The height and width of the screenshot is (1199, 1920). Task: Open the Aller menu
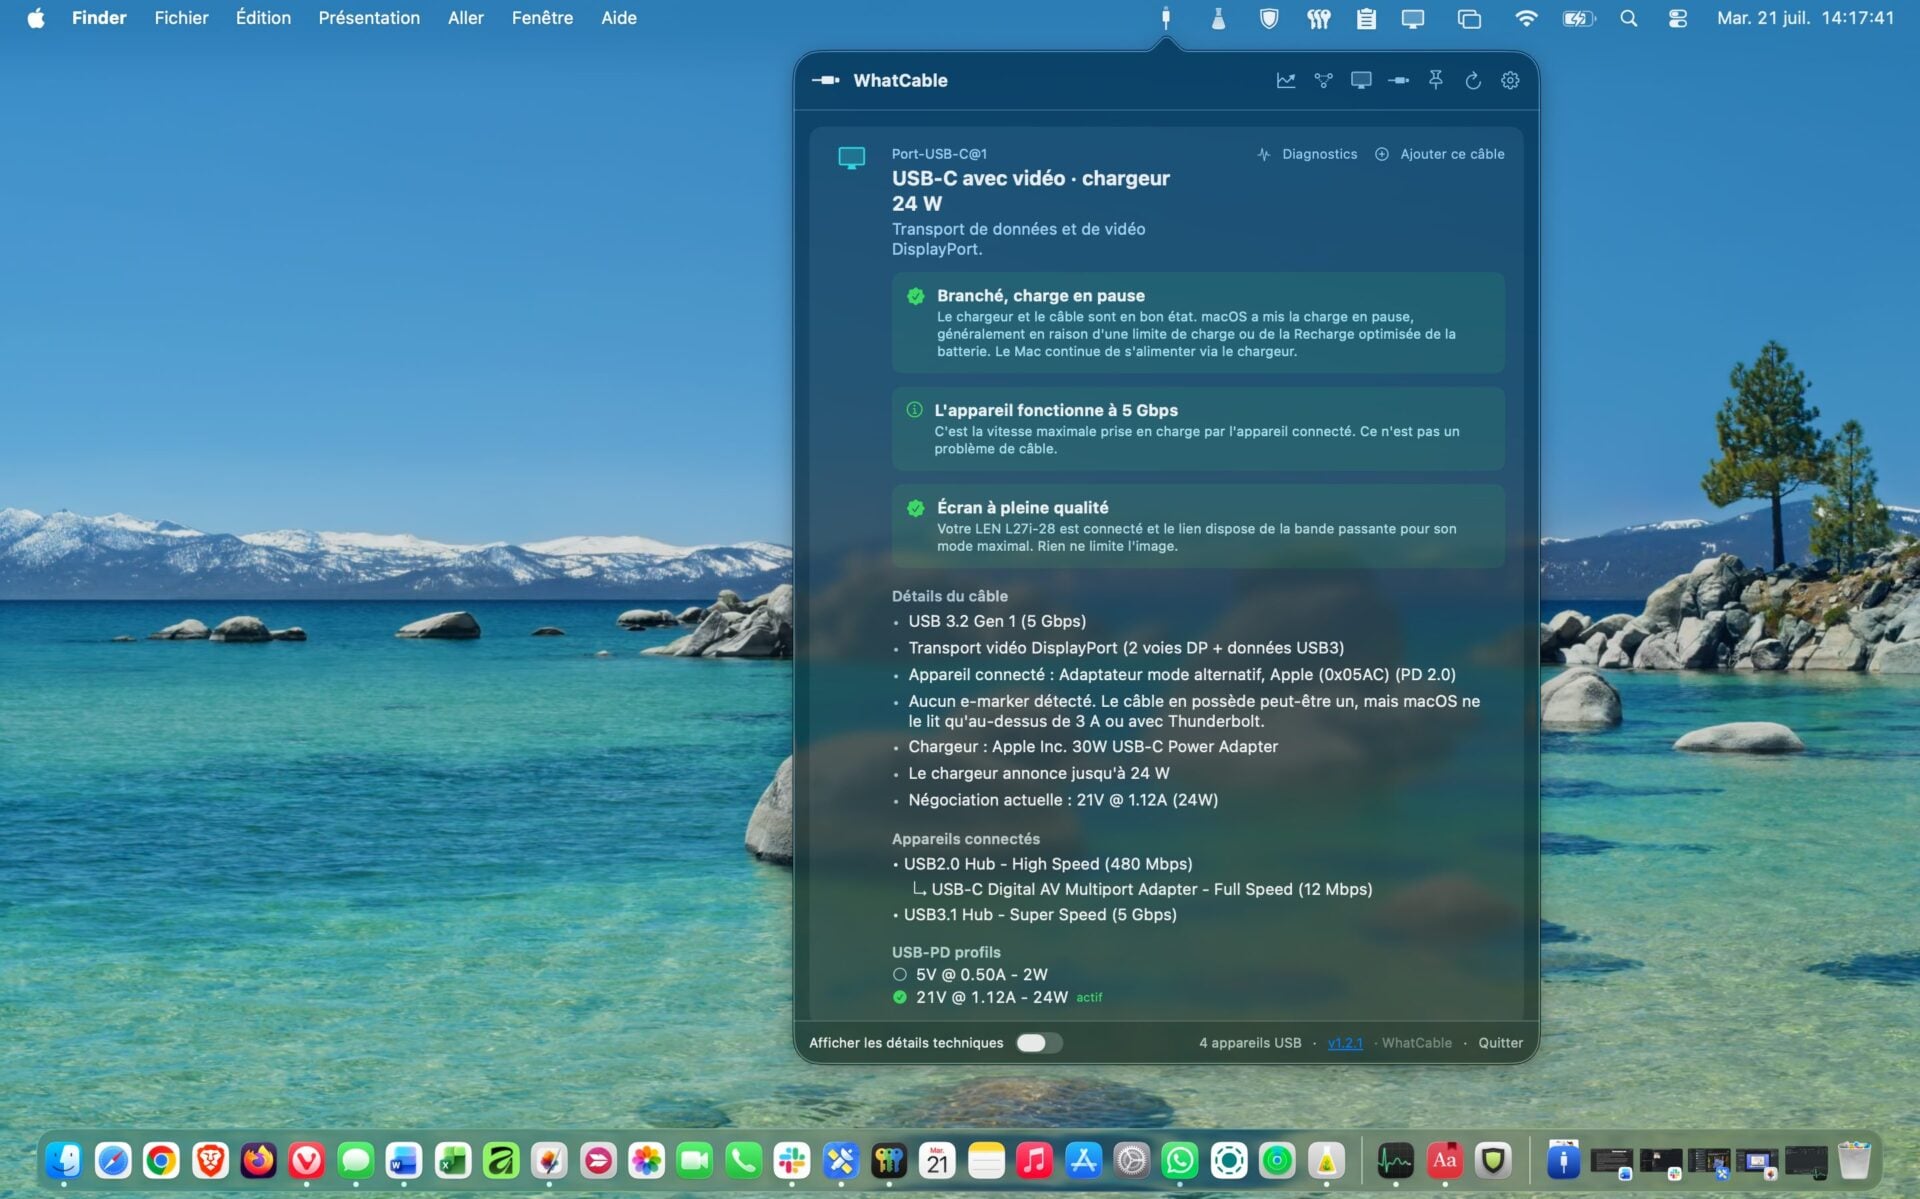click(465, 18)
